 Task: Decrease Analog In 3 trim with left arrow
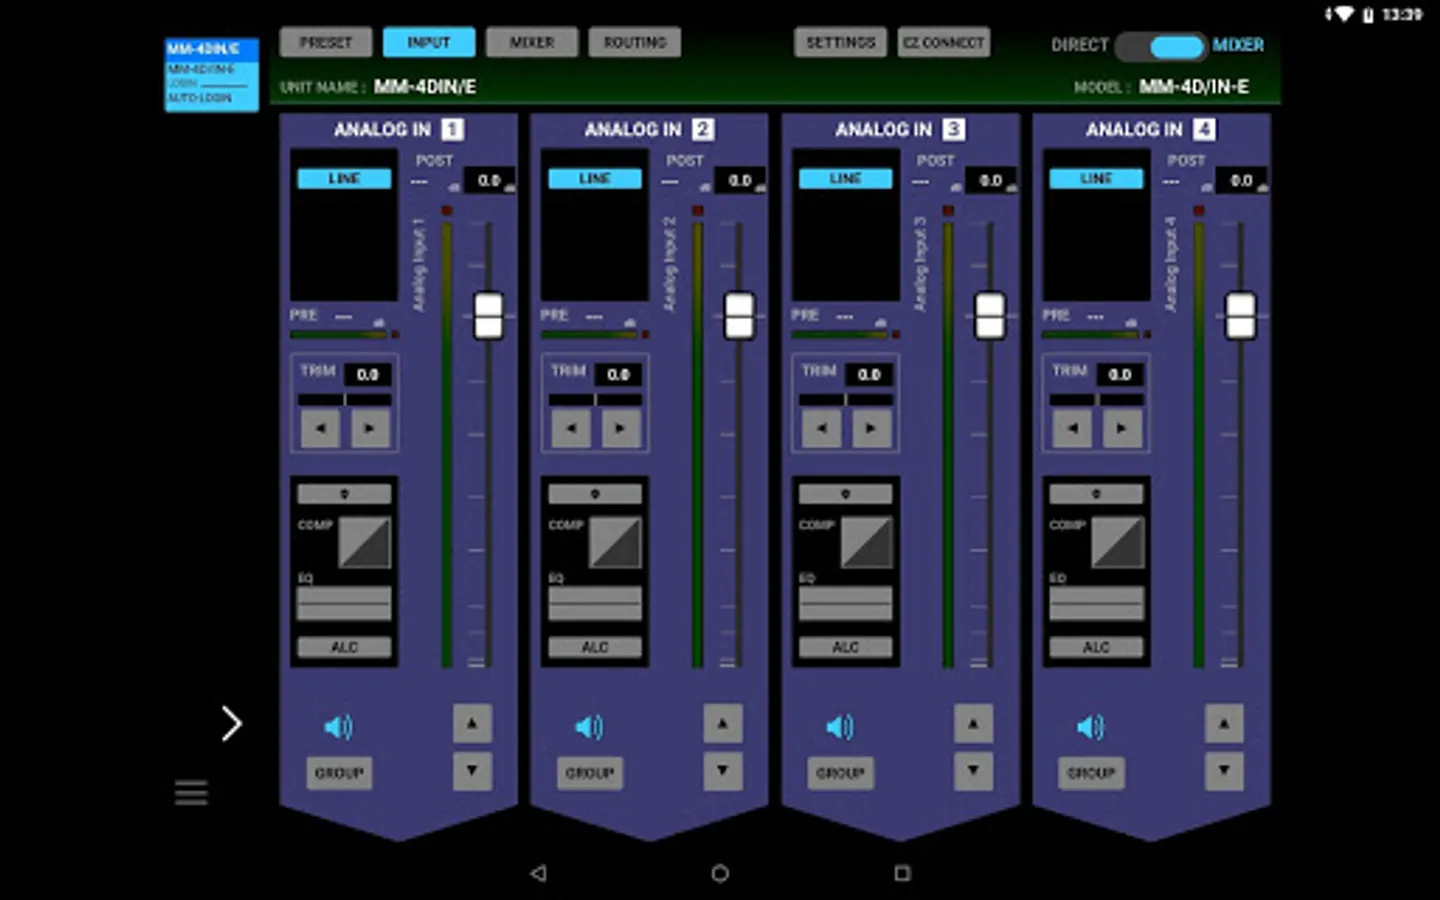coord(822,429)
